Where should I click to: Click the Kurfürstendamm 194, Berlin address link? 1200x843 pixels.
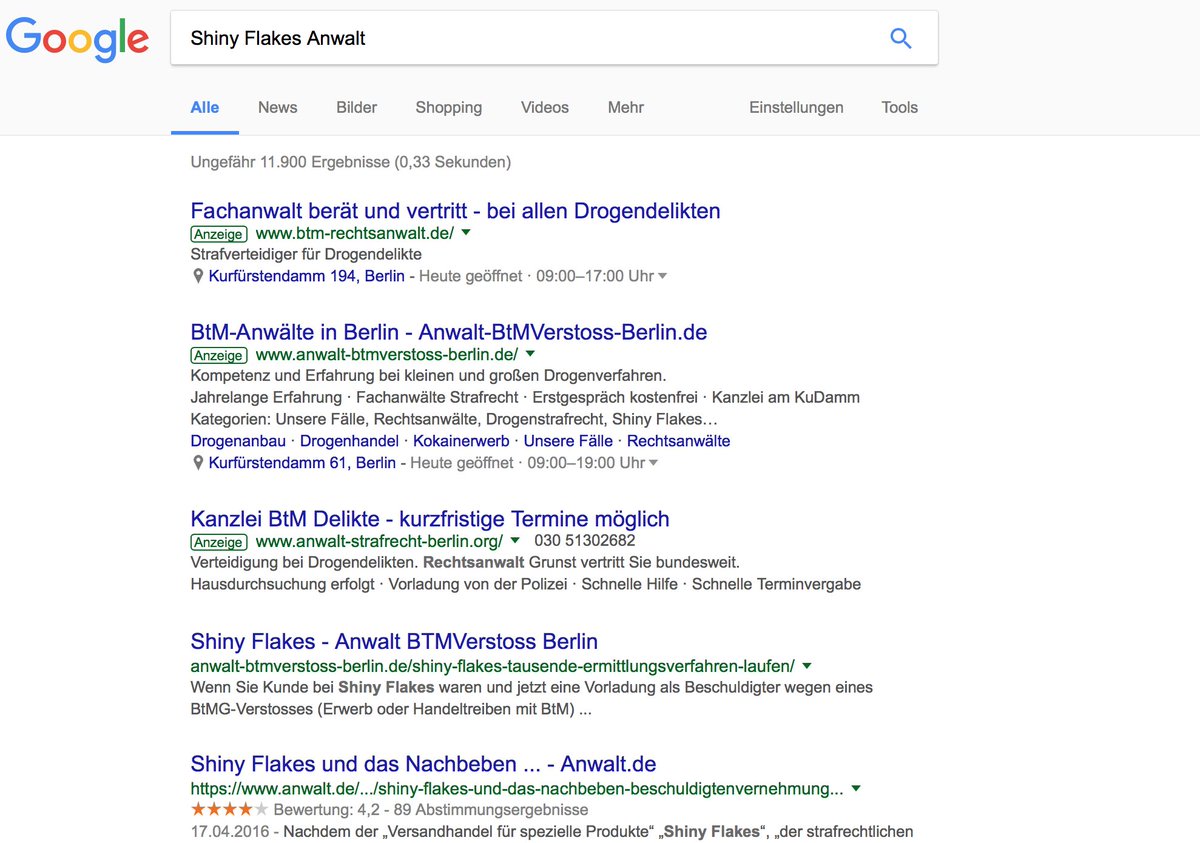[x=307, y=276]
